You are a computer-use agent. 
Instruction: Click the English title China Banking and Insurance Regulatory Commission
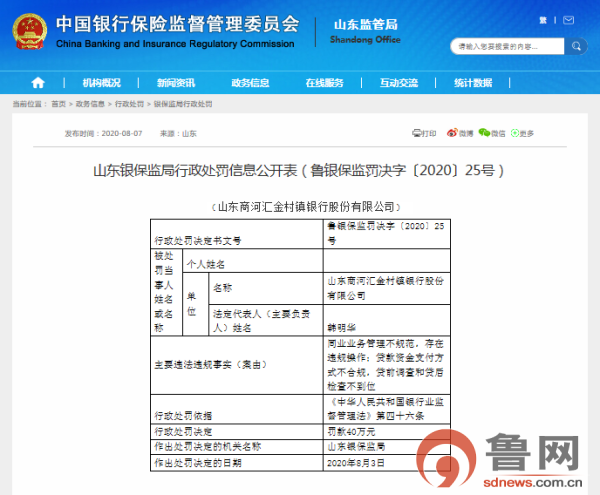click(x=175, y=44)
